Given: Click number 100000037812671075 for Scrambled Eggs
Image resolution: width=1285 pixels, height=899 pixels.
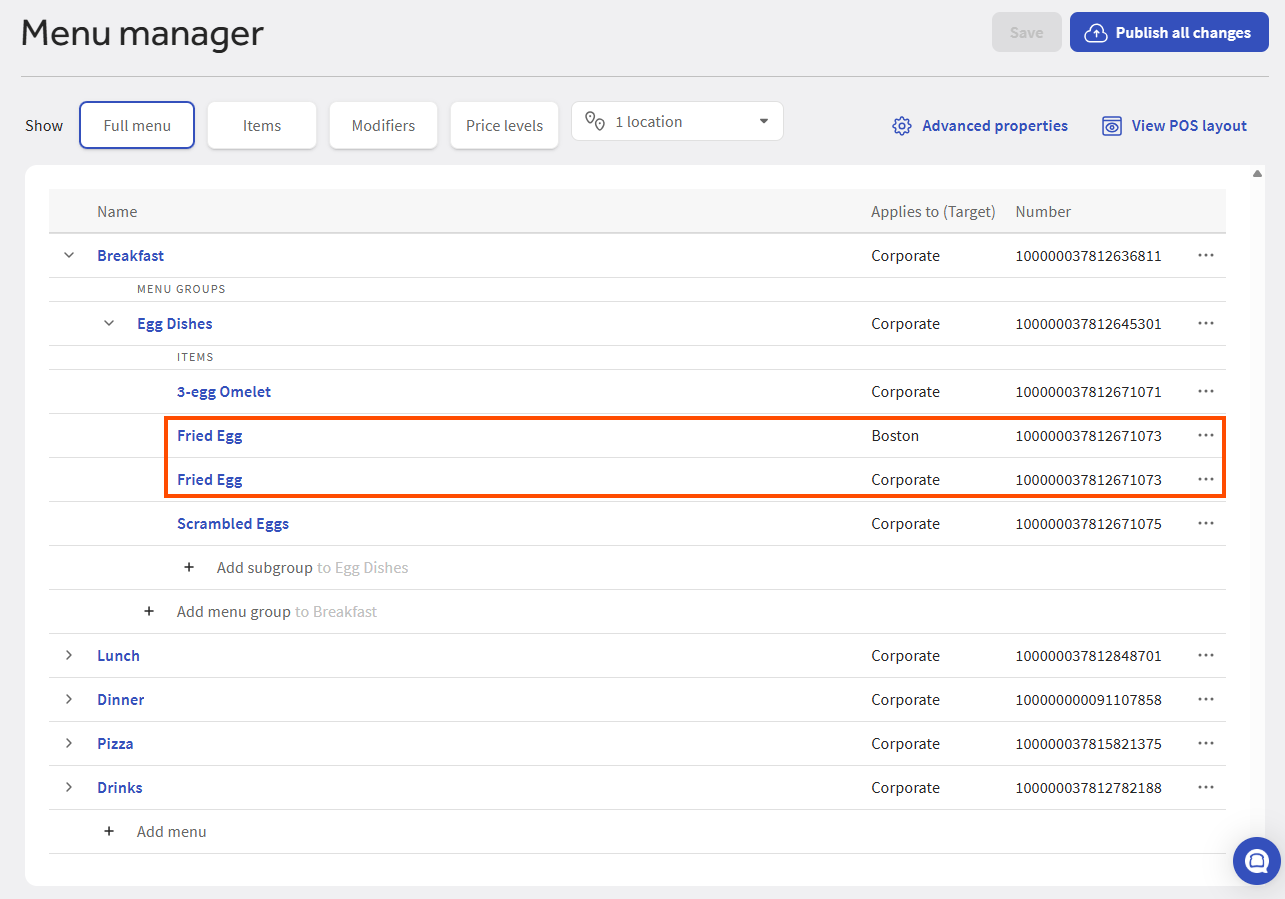Looking at the screenshot, I should [x=1088, y=524].
